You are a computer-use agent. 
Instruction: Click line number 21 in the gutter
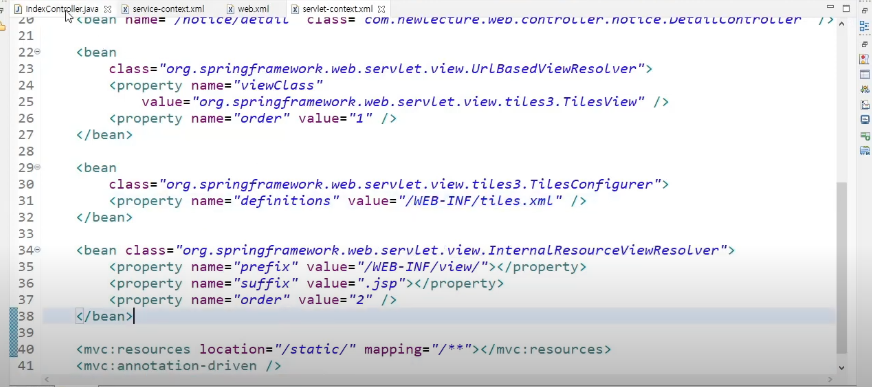coord(26,36)
